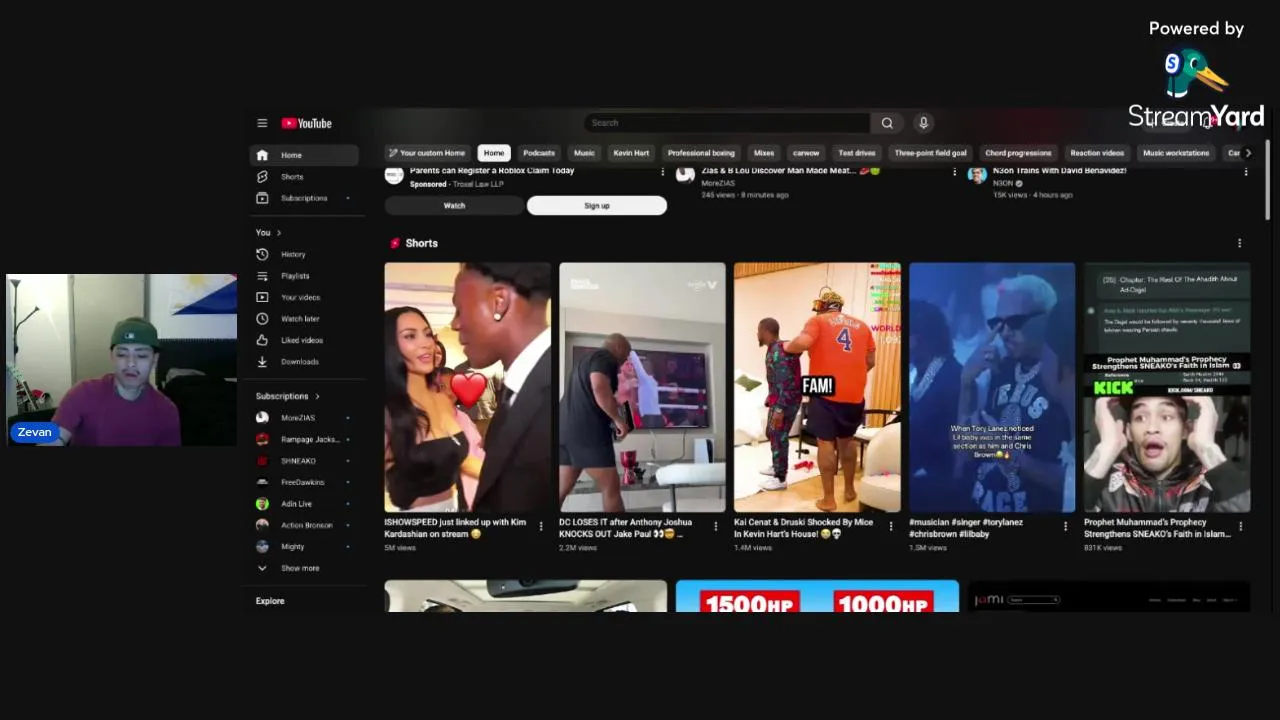
Task: Open Downloads in the sidebar
Action: [x=304, y=362]
